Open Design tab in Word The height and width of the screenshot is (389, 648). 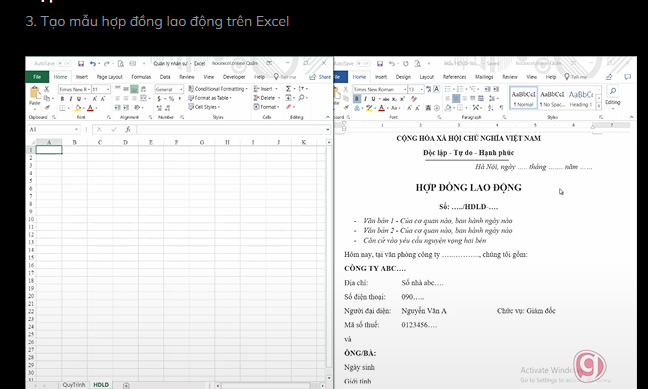click(x=403, y=77)
